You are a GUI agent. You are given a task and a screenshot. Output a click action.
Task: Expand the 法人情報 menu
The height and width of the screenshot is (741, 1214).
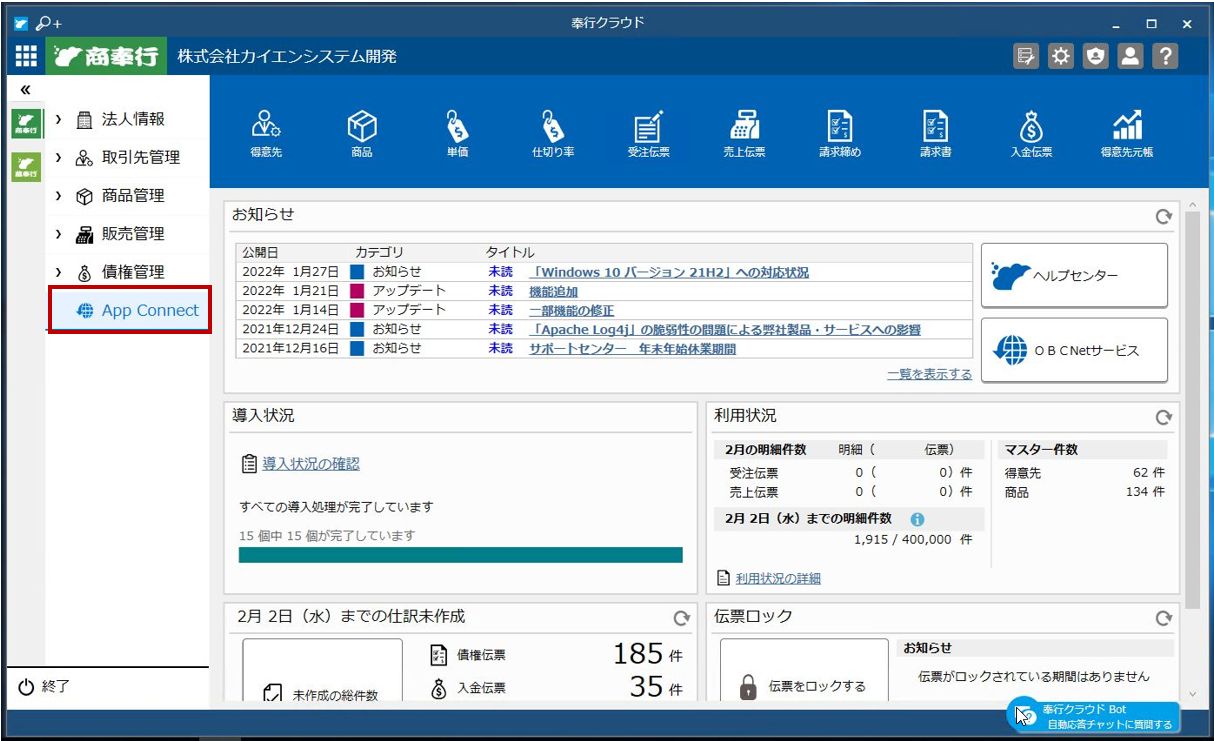point(127,119)
